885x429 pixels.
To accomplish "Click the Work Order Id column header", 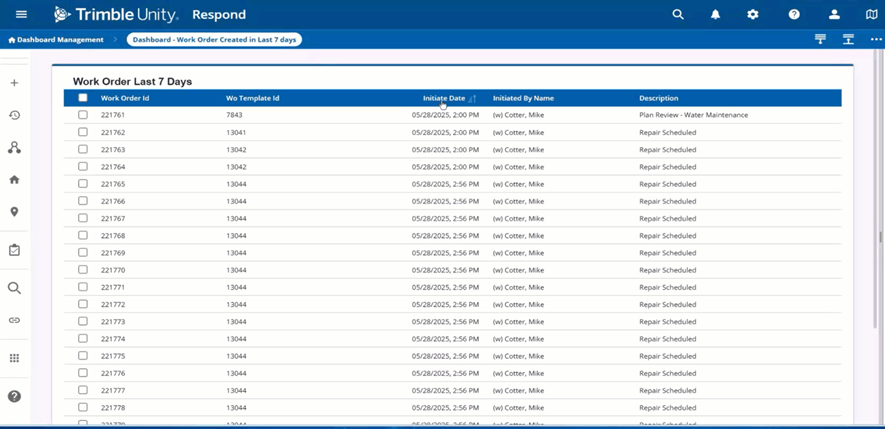I will tap(125, 98).
